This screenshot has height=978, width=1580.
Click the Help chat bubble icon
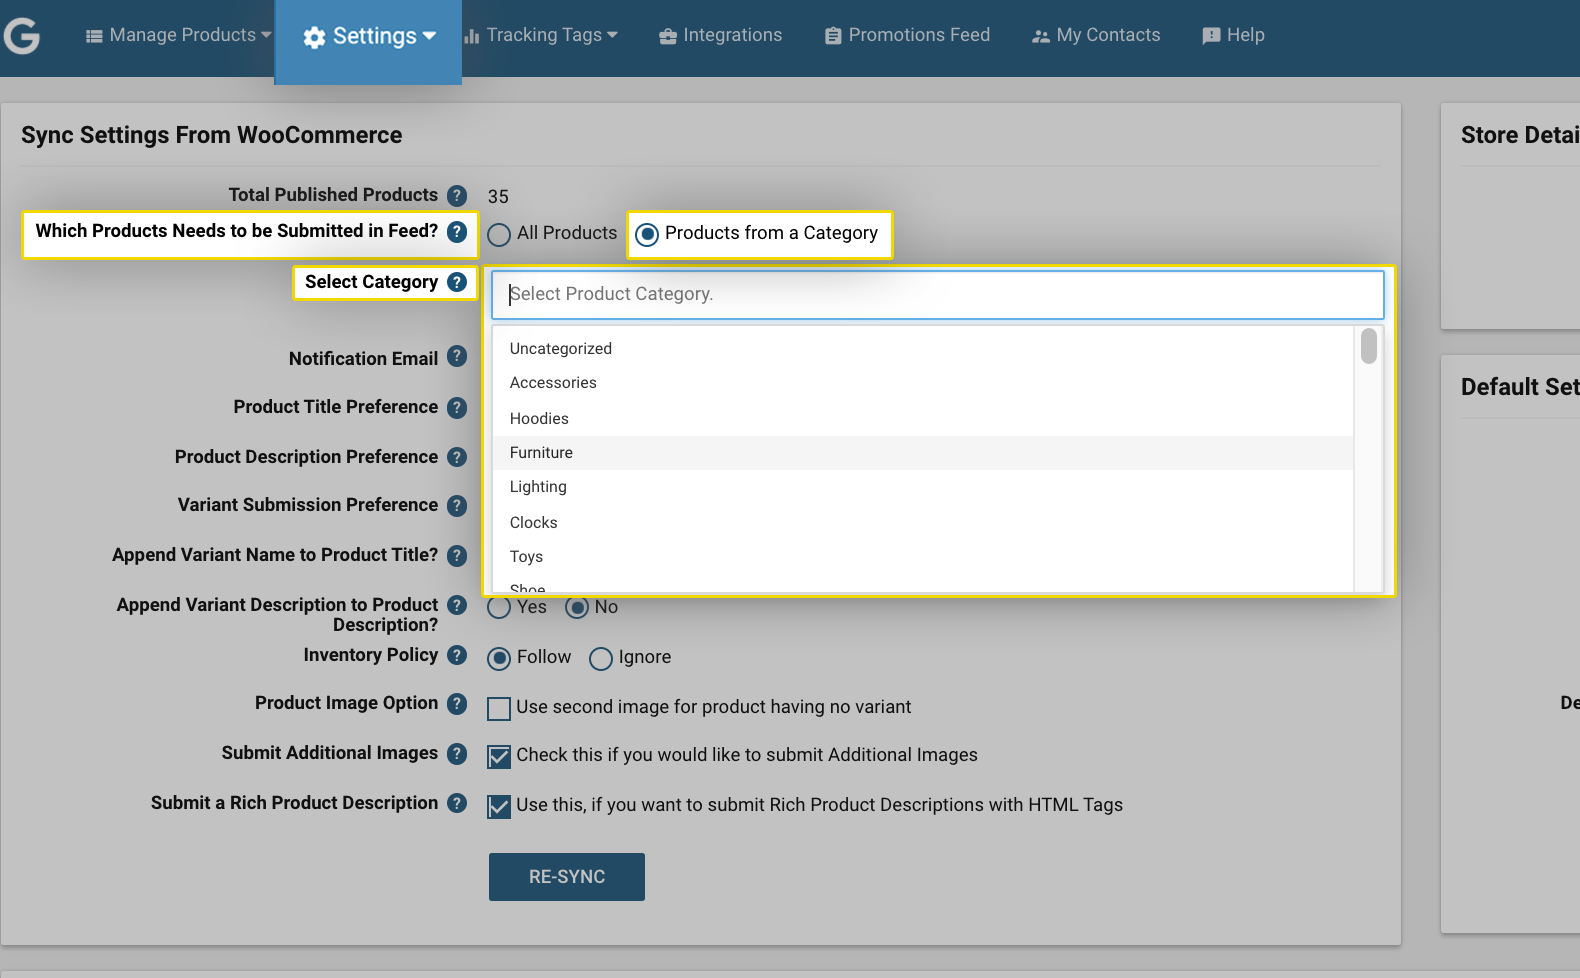(x=1211, y=36)
